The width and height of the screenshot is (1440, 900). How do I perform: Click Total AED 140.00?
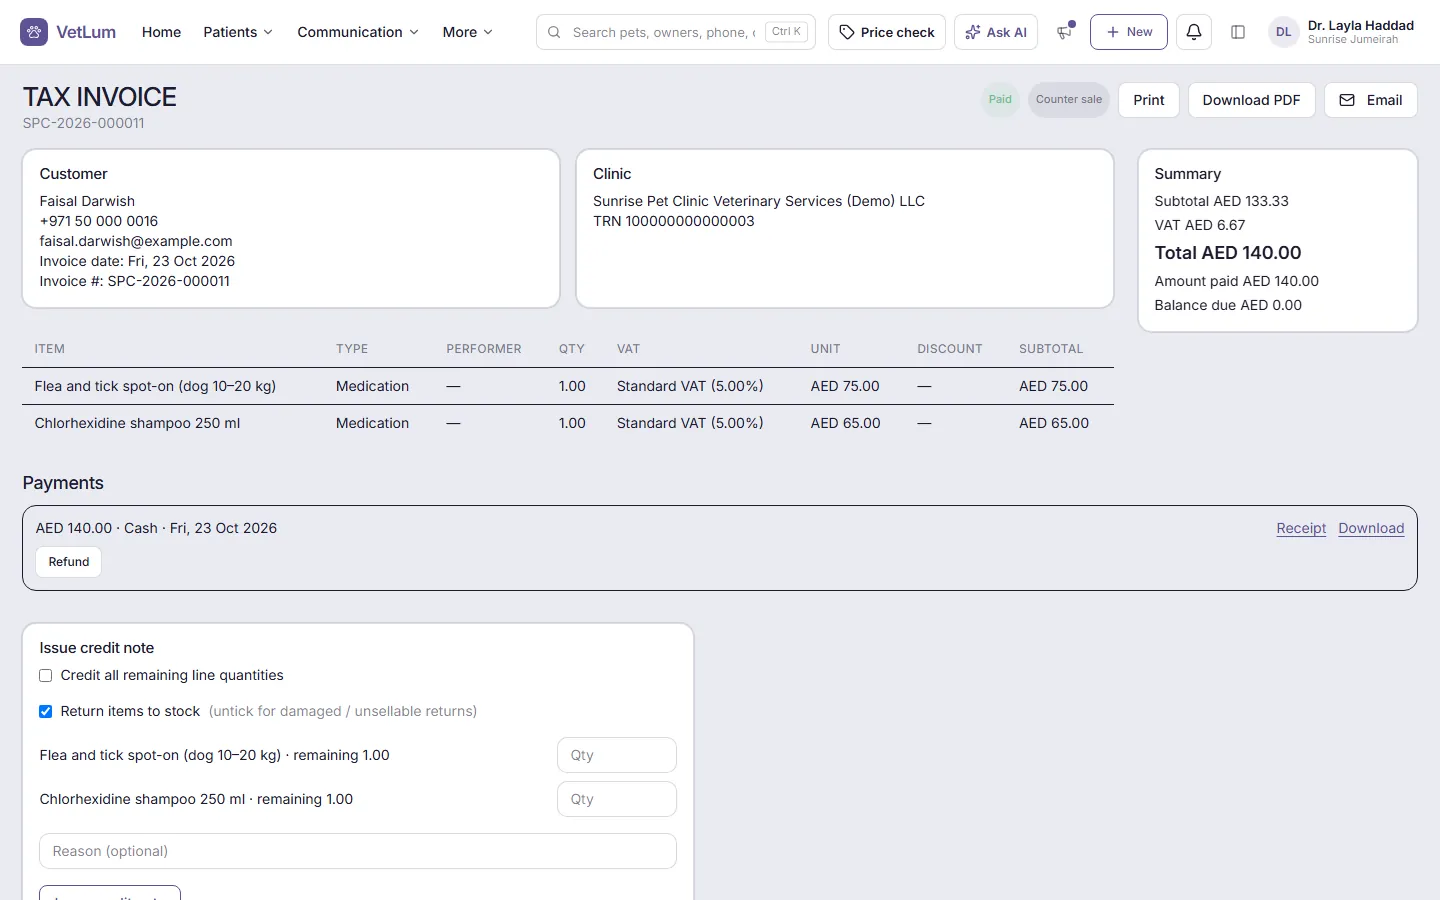[x=1228, y=253]
